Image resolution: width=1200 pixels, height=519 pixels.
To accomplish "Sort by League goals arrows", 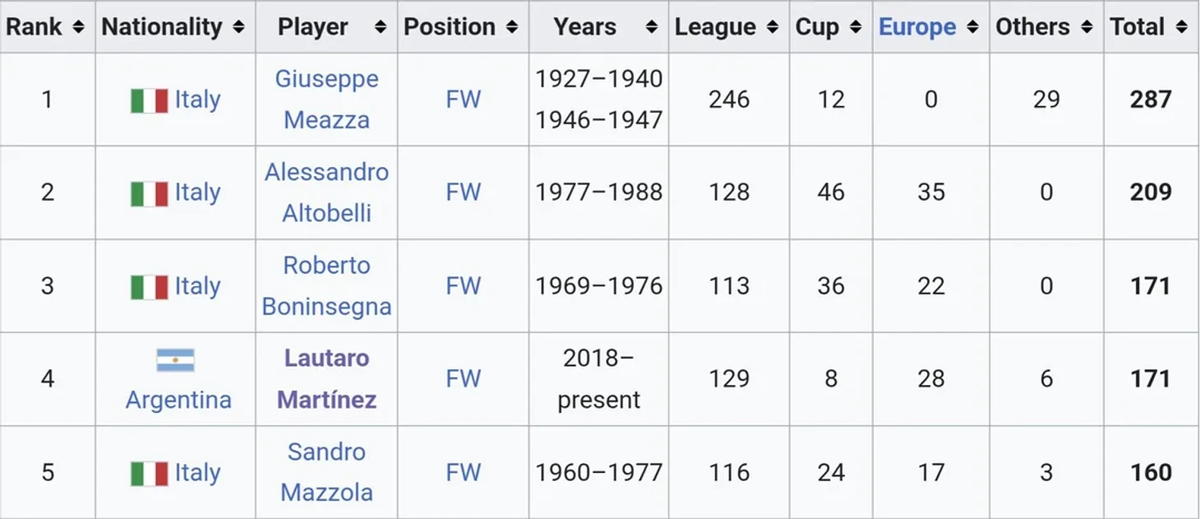I will (x=771, y=27).
